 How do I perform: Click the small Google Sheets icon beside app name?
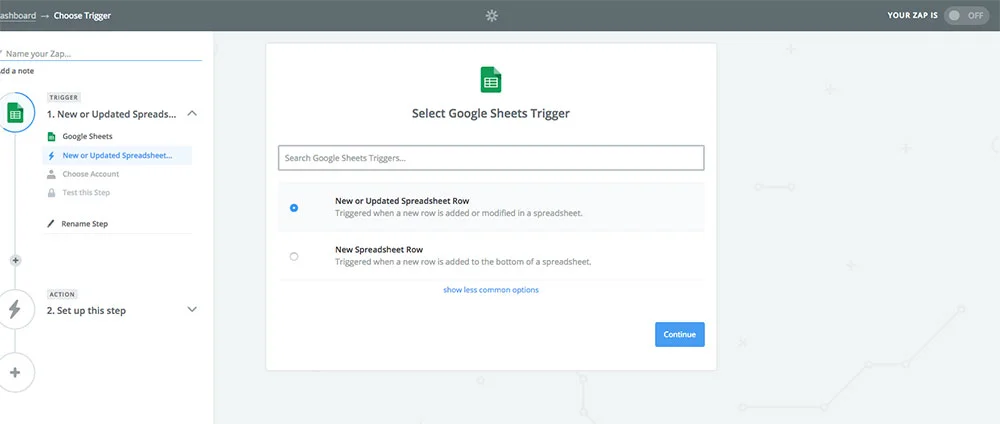point(51,136)
